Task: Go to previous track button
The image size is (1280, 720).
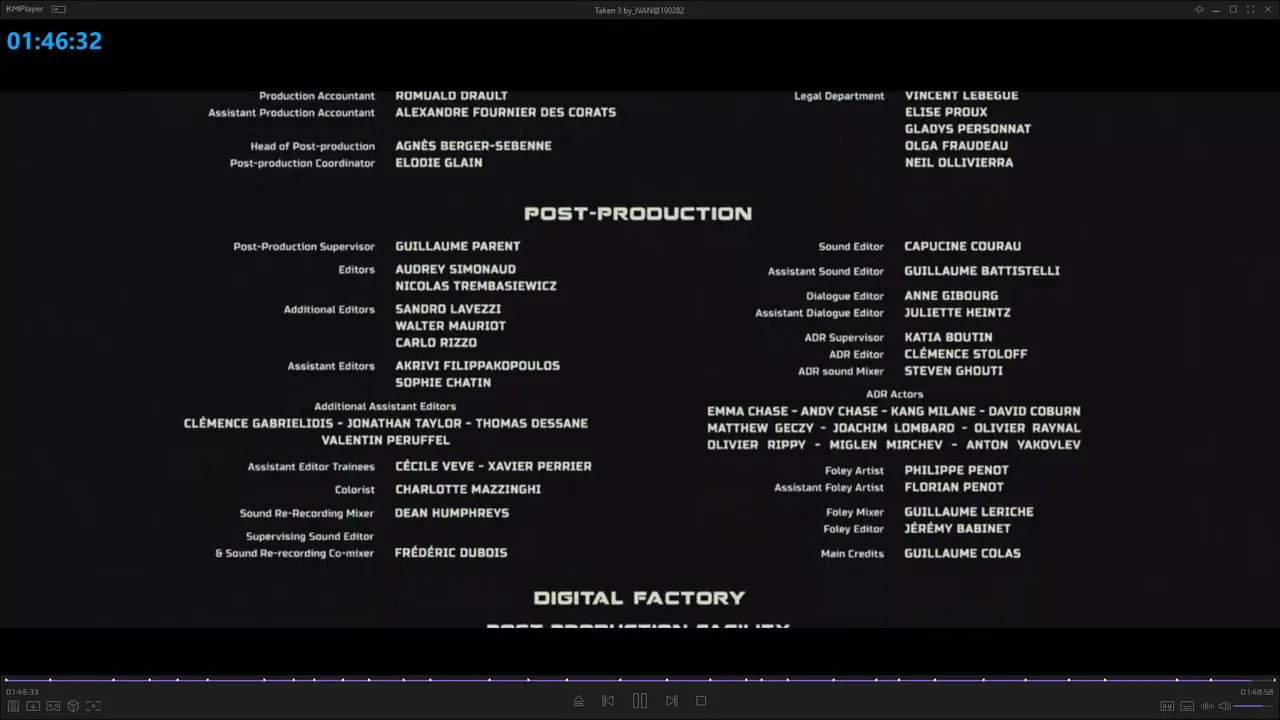Action: pos(608,701)
